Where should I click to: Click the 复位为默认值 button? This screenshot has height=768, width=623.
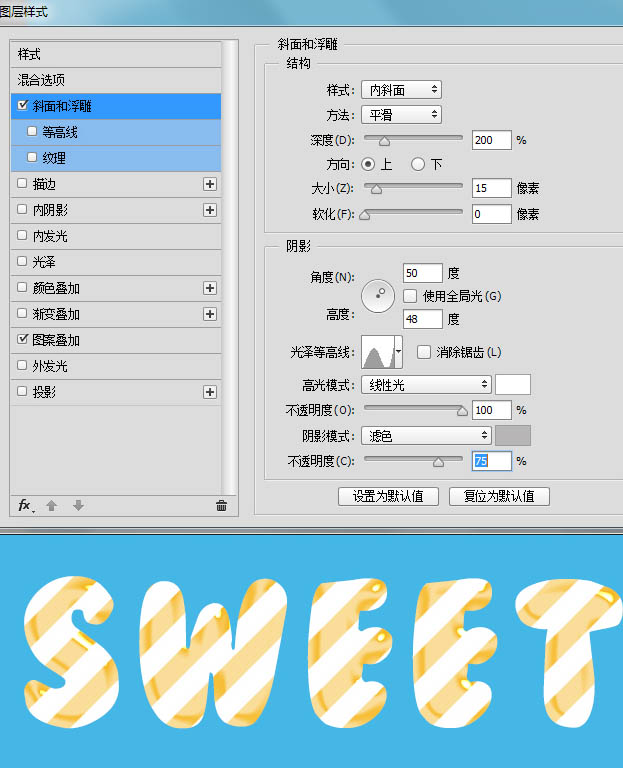[499, 497]
